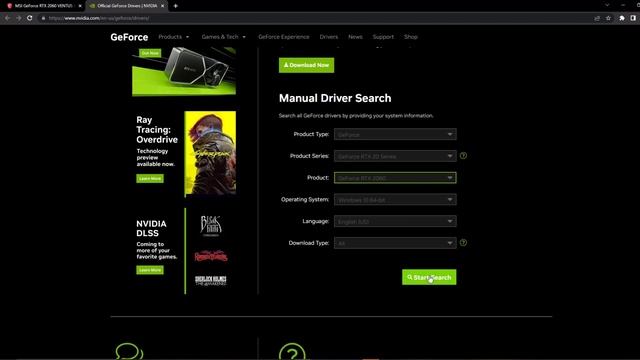Image resolution: width=640 pixels, height=360 pixels.
Task: Switch to the MSI GeForce RTX 2060 VENTUS tab
Action: coord(43,6)
